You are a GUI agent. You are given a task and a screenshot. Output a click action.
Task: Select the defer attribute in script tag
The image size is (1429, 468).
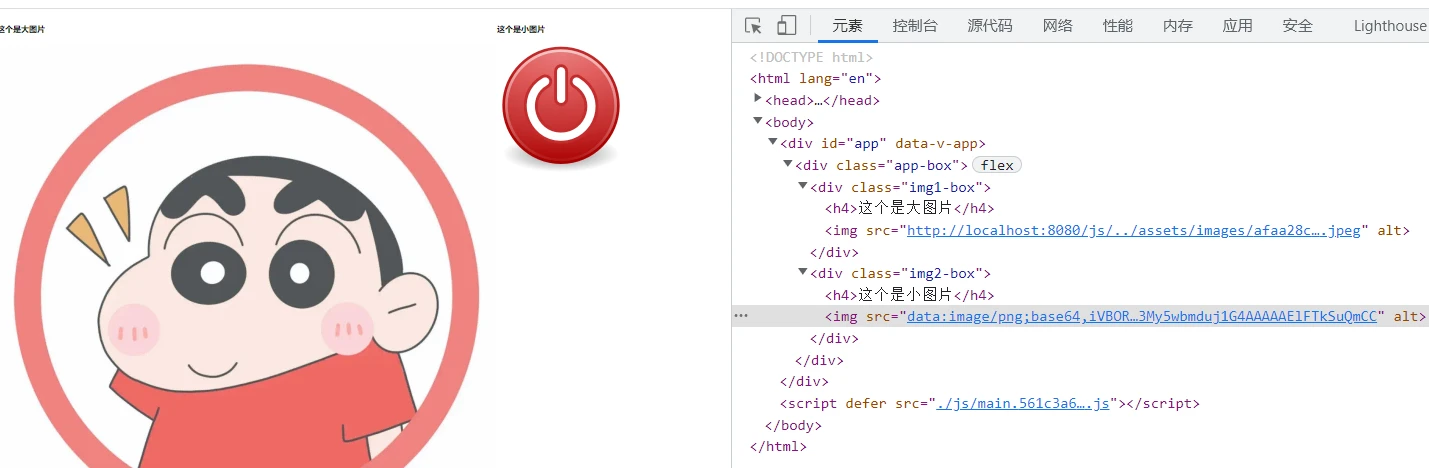(x=866, y=404)
